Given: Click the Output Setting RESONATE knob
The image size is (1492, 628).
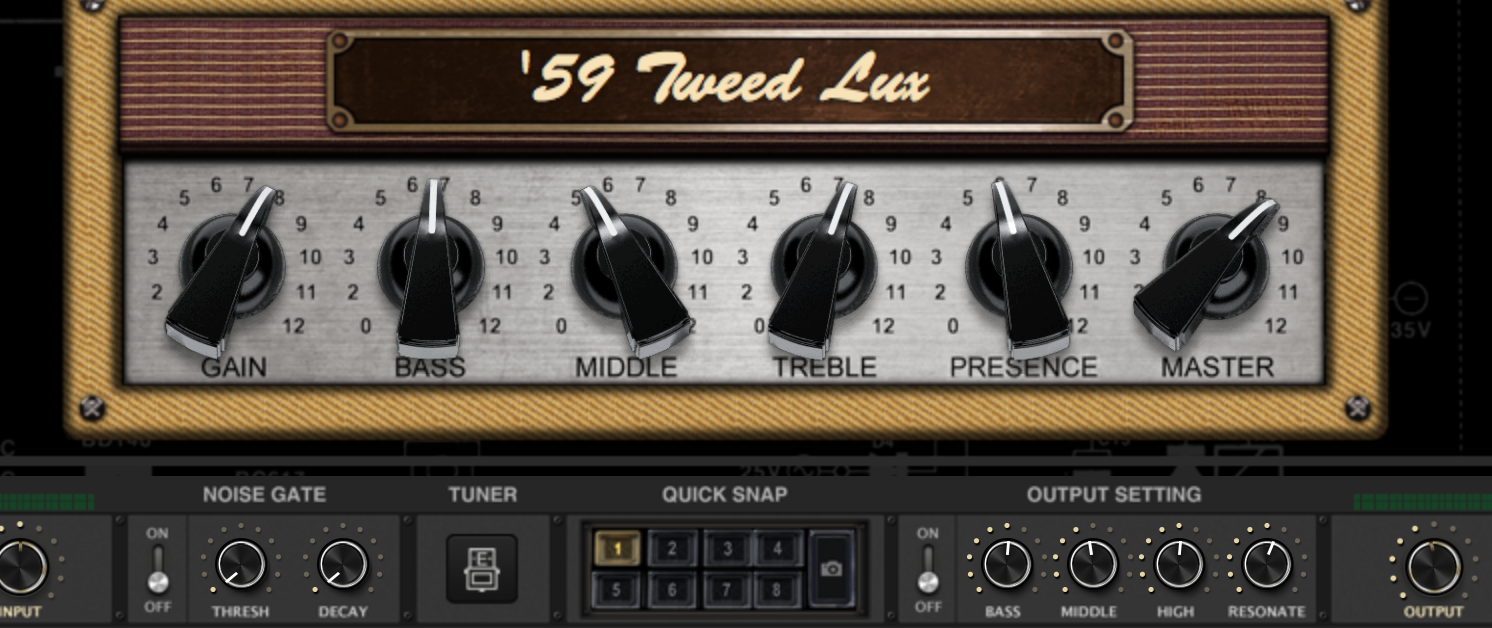Looking at the screenshot, I should tap(1266, 564).
